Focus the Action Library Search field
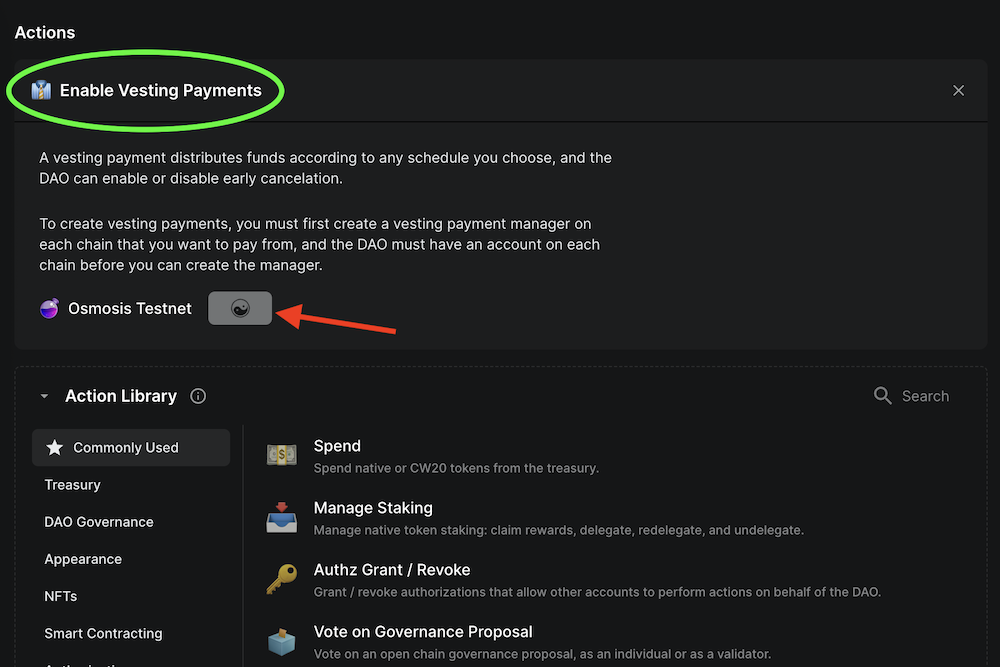The width and height of the screenshot is (1000, 667). pyautogui.click(x=925, y=396)
